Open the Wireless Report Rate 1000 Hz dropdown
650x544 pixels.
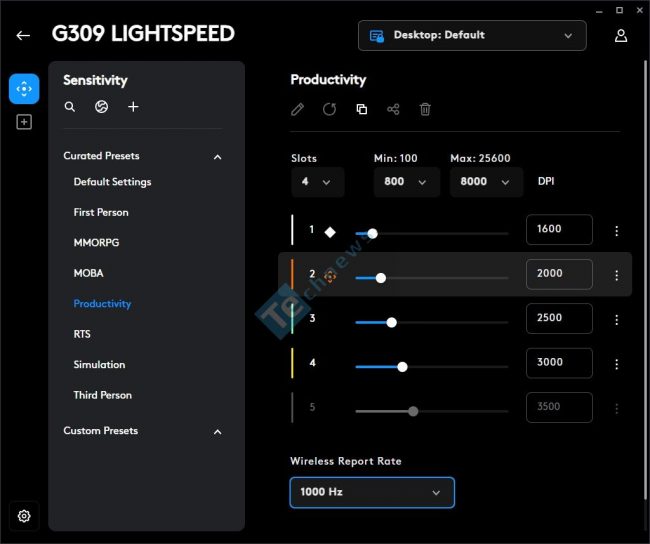372,492
